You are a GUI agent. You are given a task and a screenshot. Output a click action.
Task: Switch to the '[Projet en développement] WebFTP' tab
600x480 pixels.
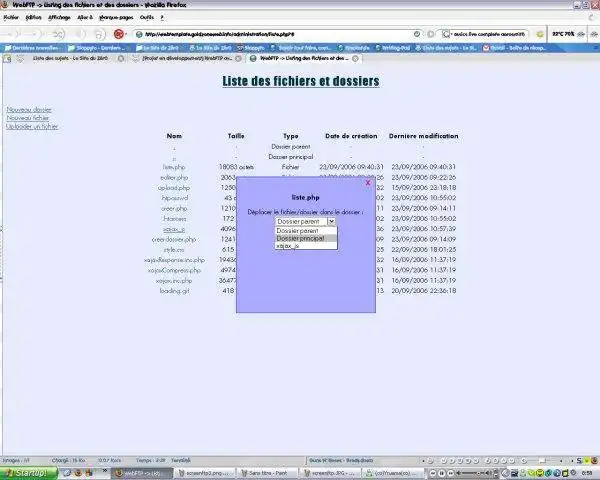coord(187,59)
